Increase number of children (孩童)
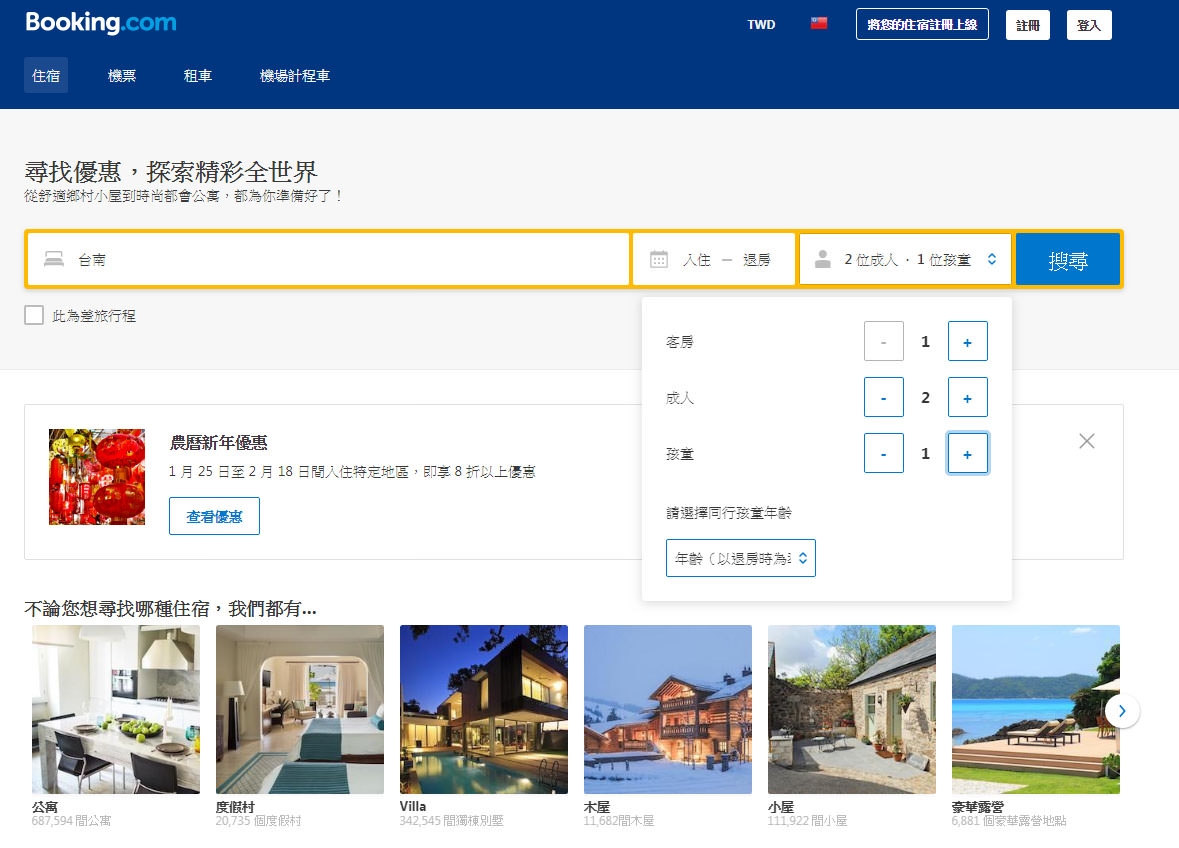Image resolution: width=1179 pixels, height=848 pixels. [968, 453]
